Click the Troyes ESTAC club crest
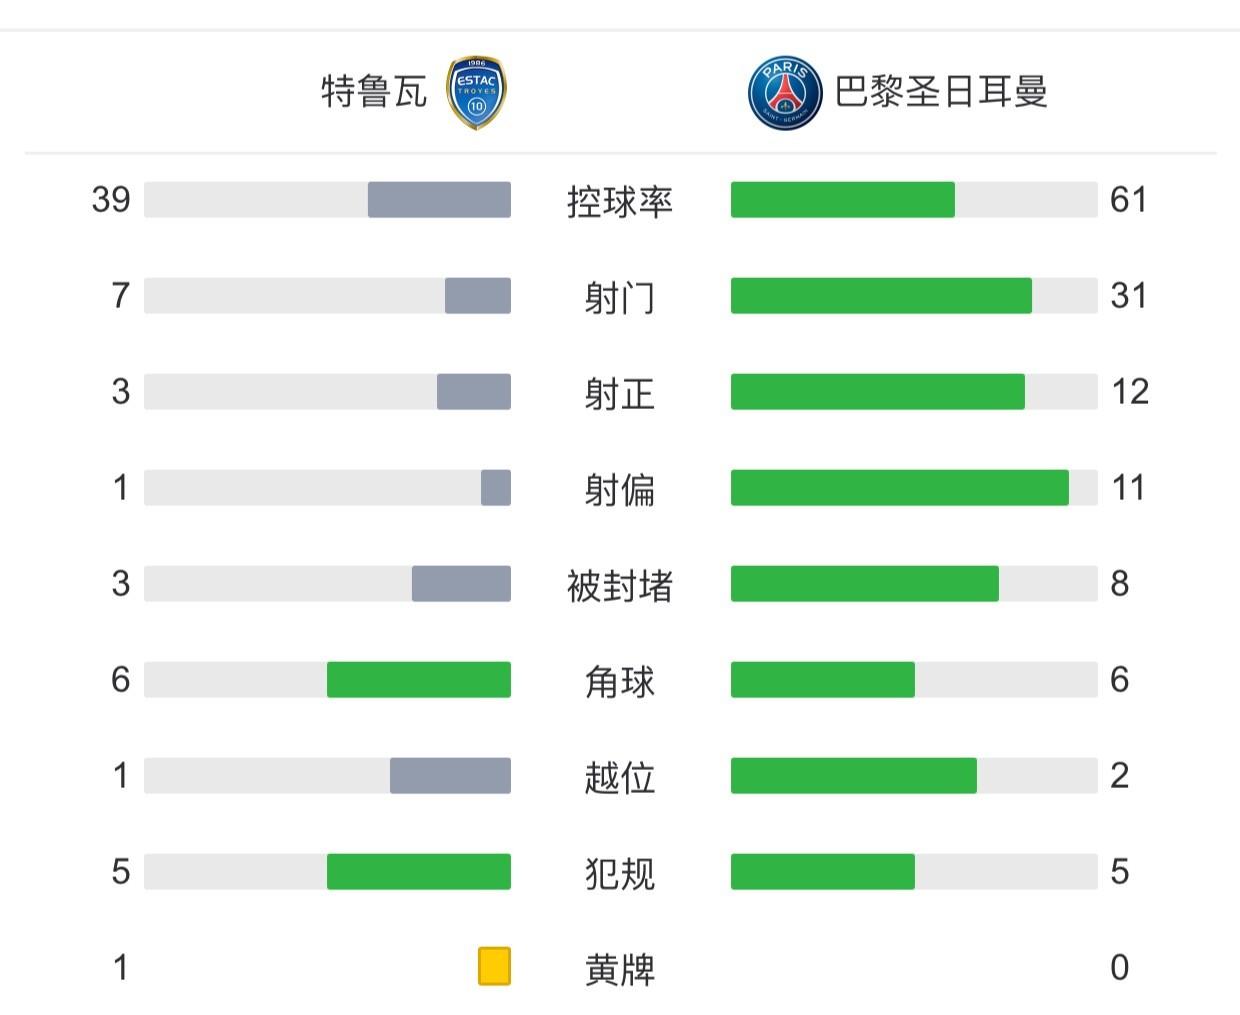 [x=476, y=93]
